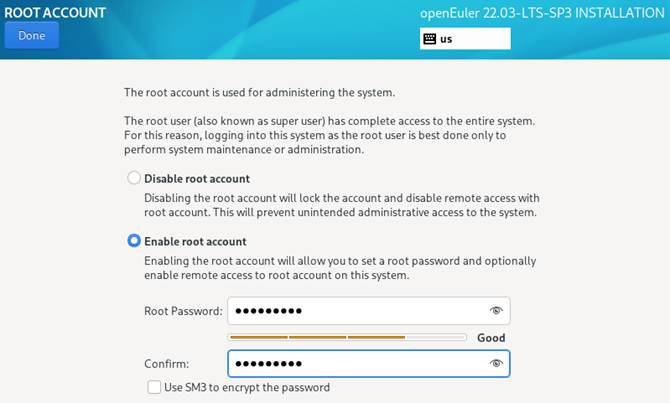
Task: Enable the SM3 password encryption checkbox
Action: coord(154,387)
